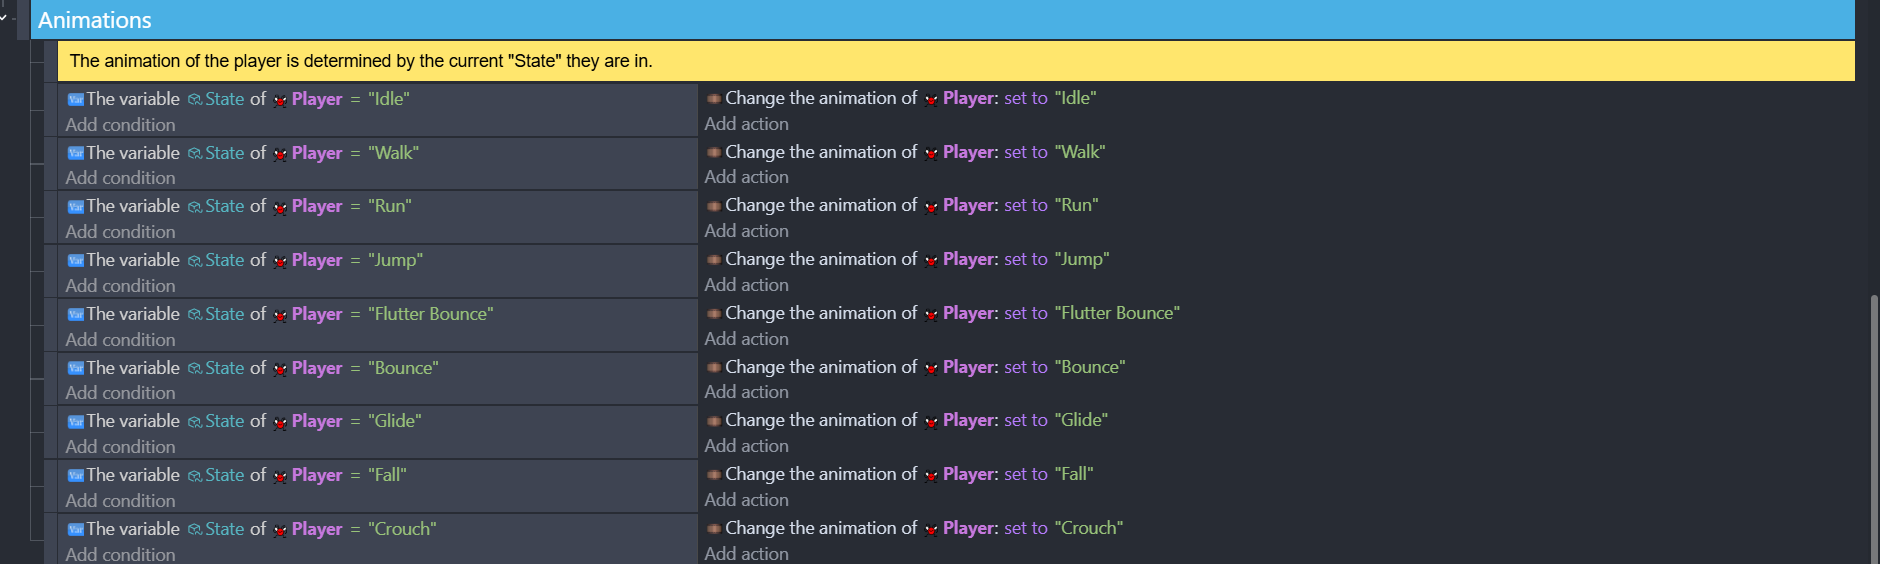Click the "Run" animation name value in action
Screen dimensions: 1880x564
1076,205
